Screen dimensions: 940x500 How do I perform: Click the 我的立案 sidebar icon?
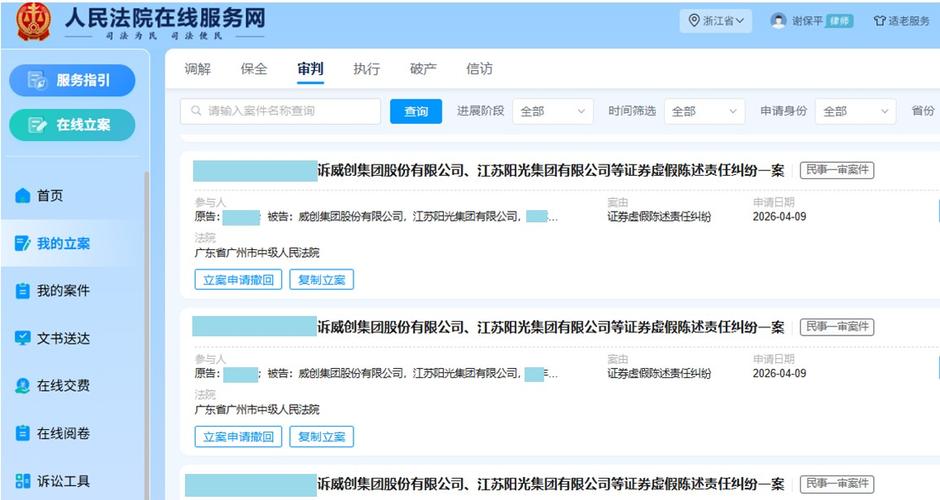22,243
